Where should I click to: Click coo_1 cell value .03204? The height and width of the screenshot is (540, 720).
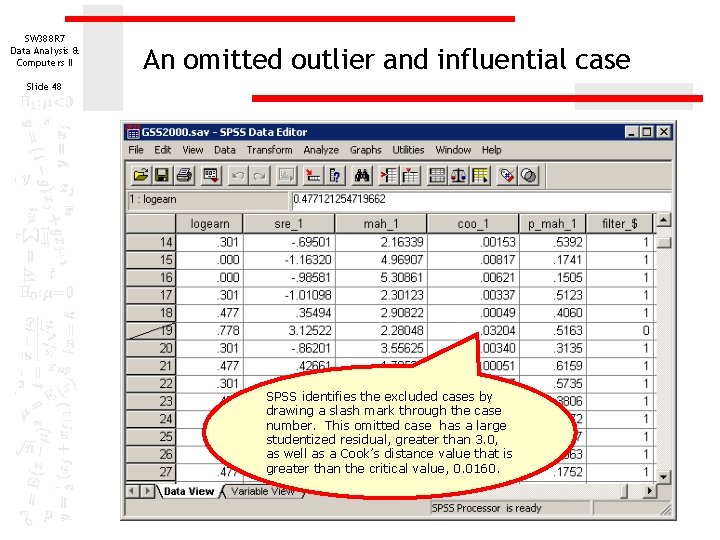(x=473, y=331)
